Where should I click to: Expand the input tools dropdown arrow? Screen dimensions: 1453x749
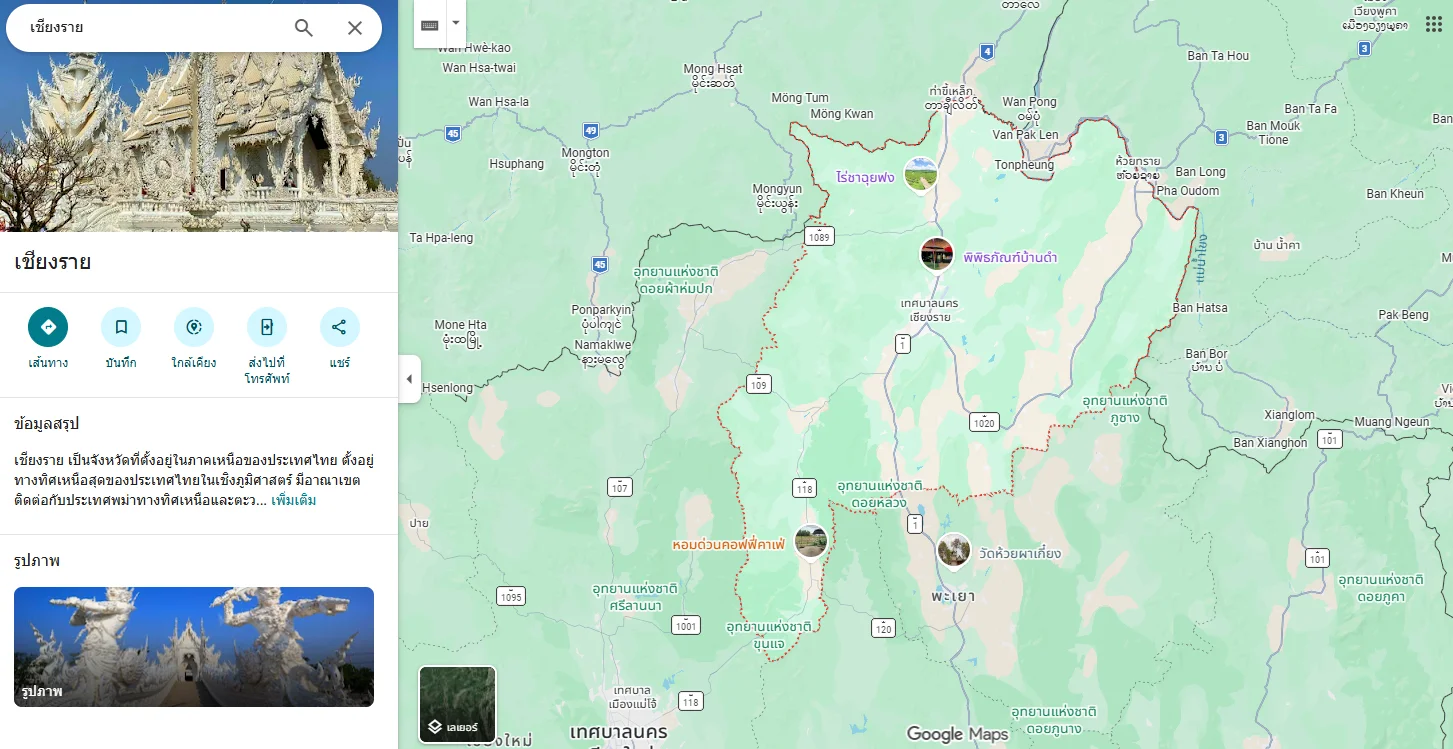pos(456,24)
